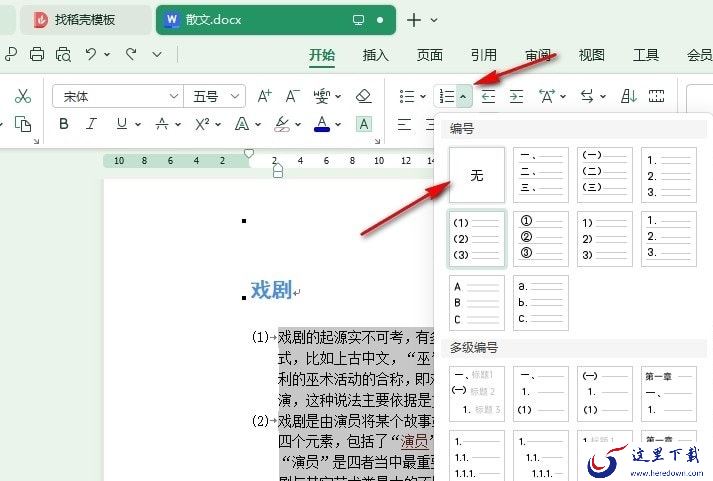Image resolution: width=713 pixels, height=481 pixels.
Task: Click the clear formatting eraser icon
Action: (363, 96)
